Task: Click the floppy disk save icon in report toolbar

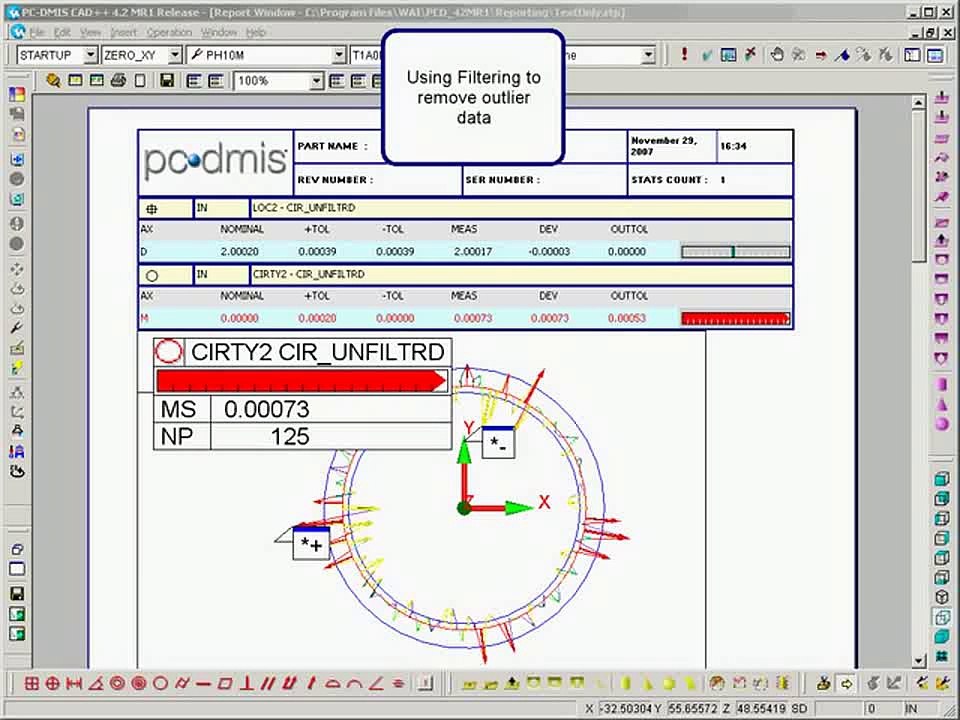Action: [x=167, y=80]
